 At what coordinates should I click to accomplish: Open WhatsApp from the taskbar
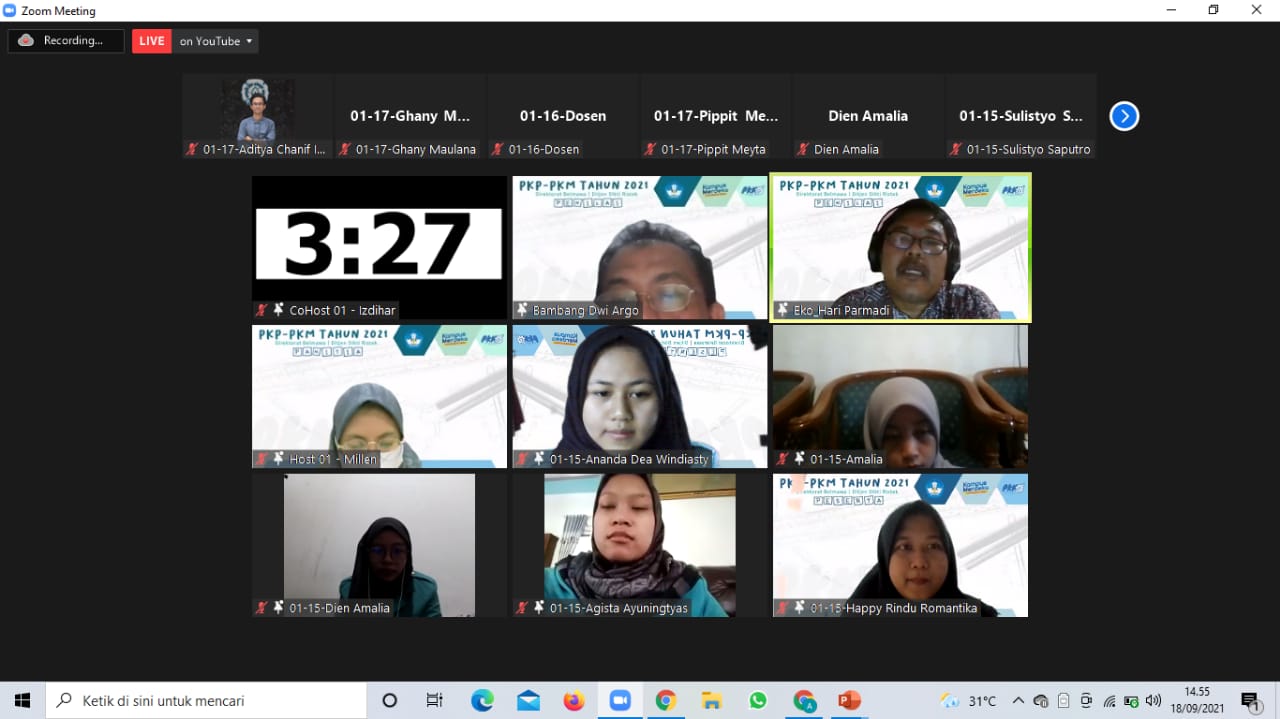click(x=757, y=701)
